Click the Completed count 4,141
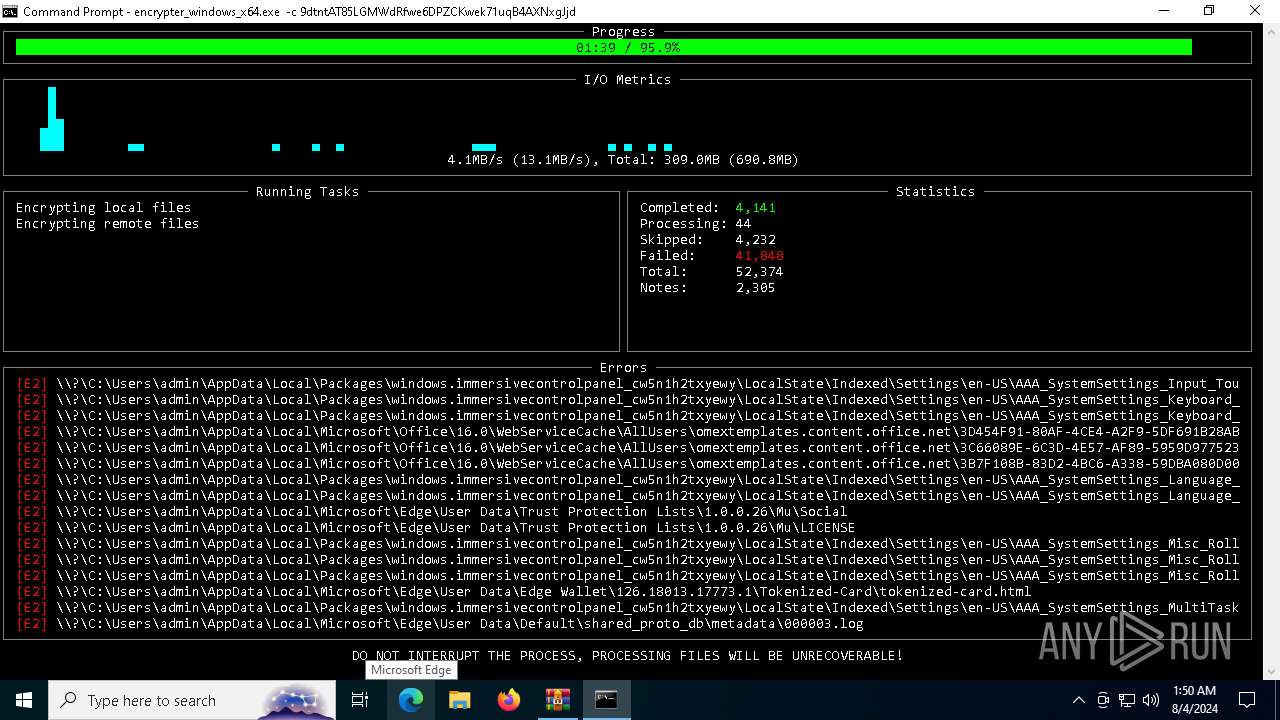 [x=755, y=208]
